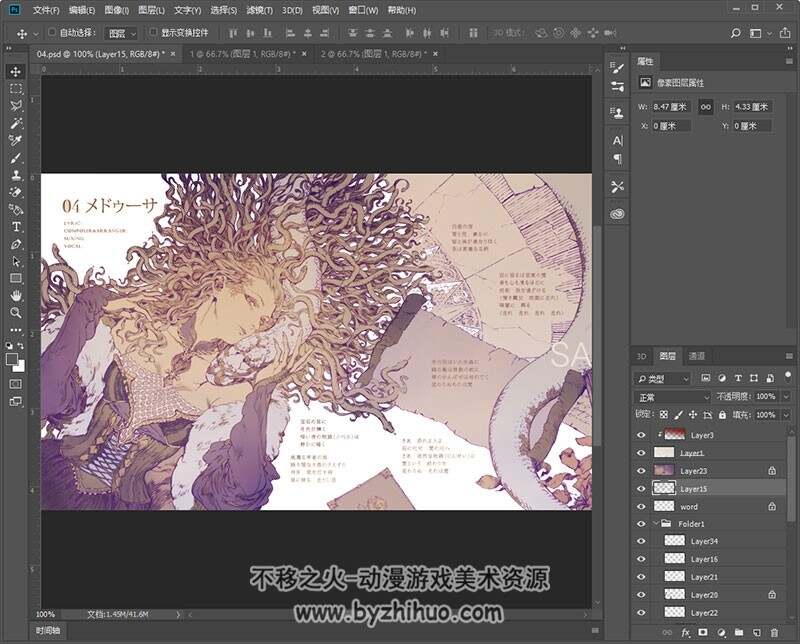This screenshot has height=644, width=800.
Task: Select the Hand tool
Action: pos(16,295)
